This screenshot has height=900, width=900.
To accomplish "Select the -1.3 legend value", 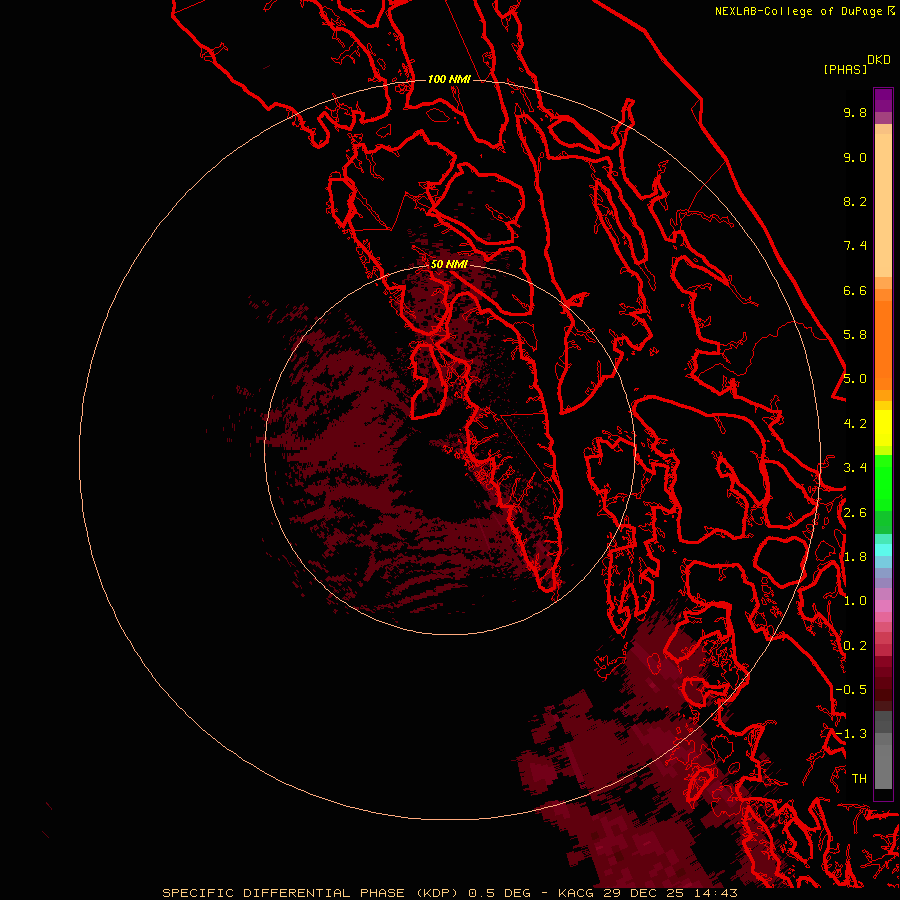I will pyautogui.click(x=851, y=734).
